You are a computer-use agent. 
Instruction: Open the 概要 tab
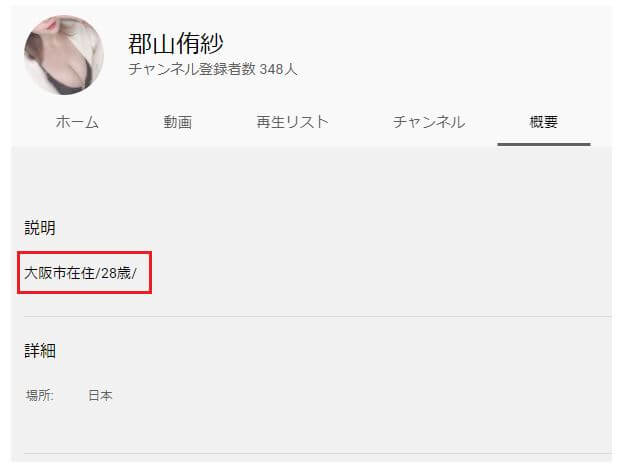click(x=544, y=122)
